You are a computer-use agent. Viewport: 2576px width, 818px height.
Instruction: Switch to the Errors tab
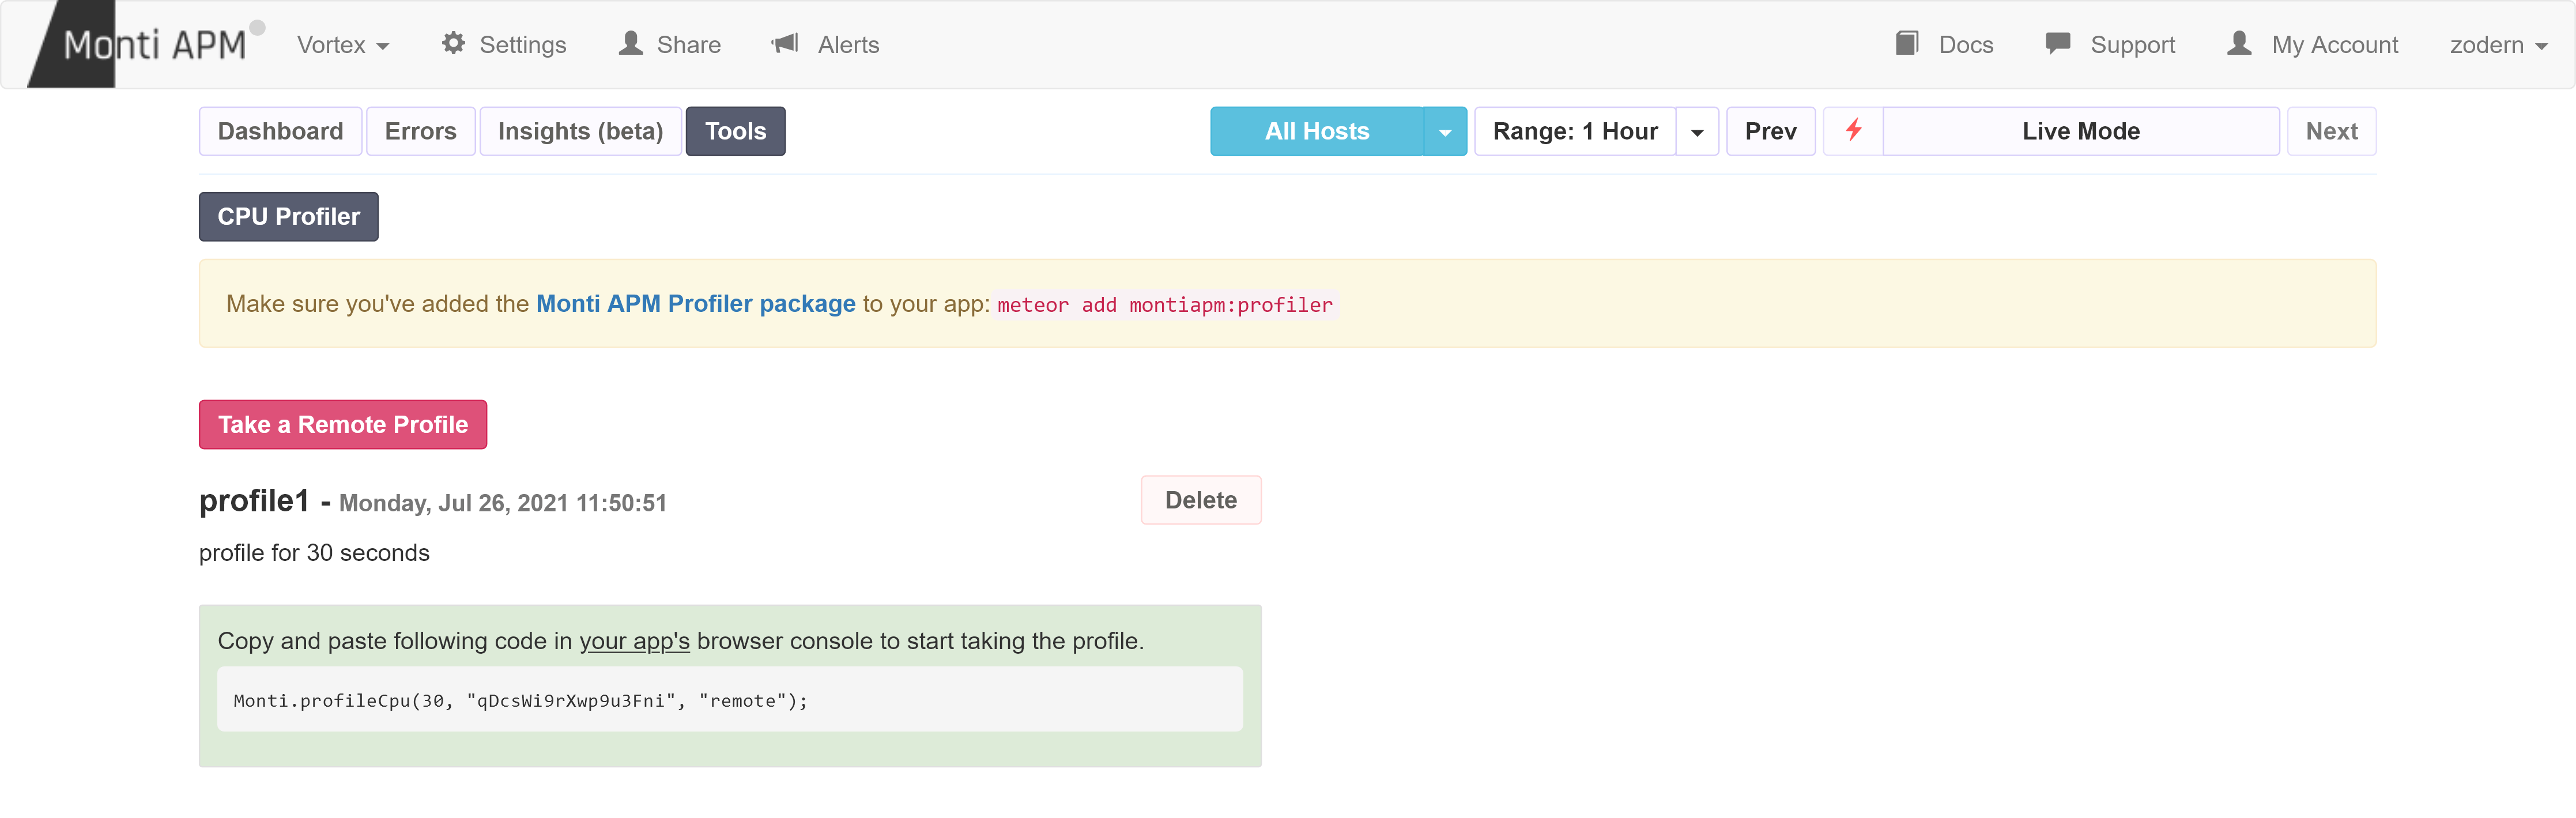[x=420, y=131]
